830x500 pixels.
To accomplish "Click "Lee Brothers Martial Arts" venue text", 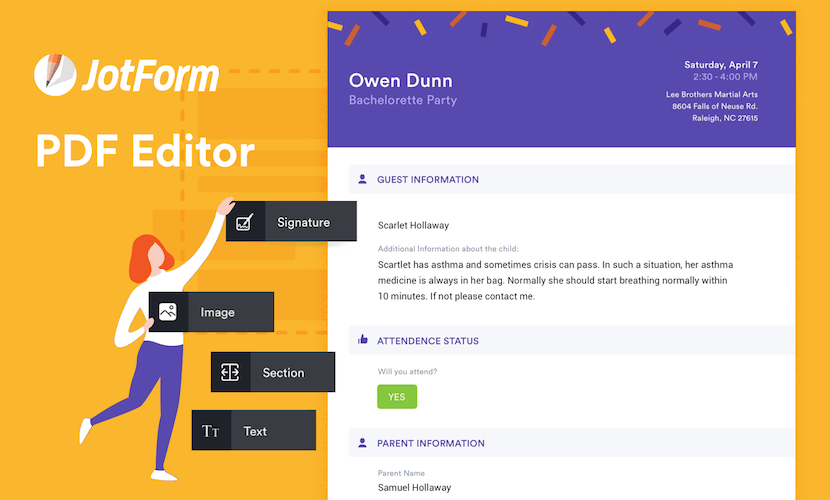I will [712, 94].
